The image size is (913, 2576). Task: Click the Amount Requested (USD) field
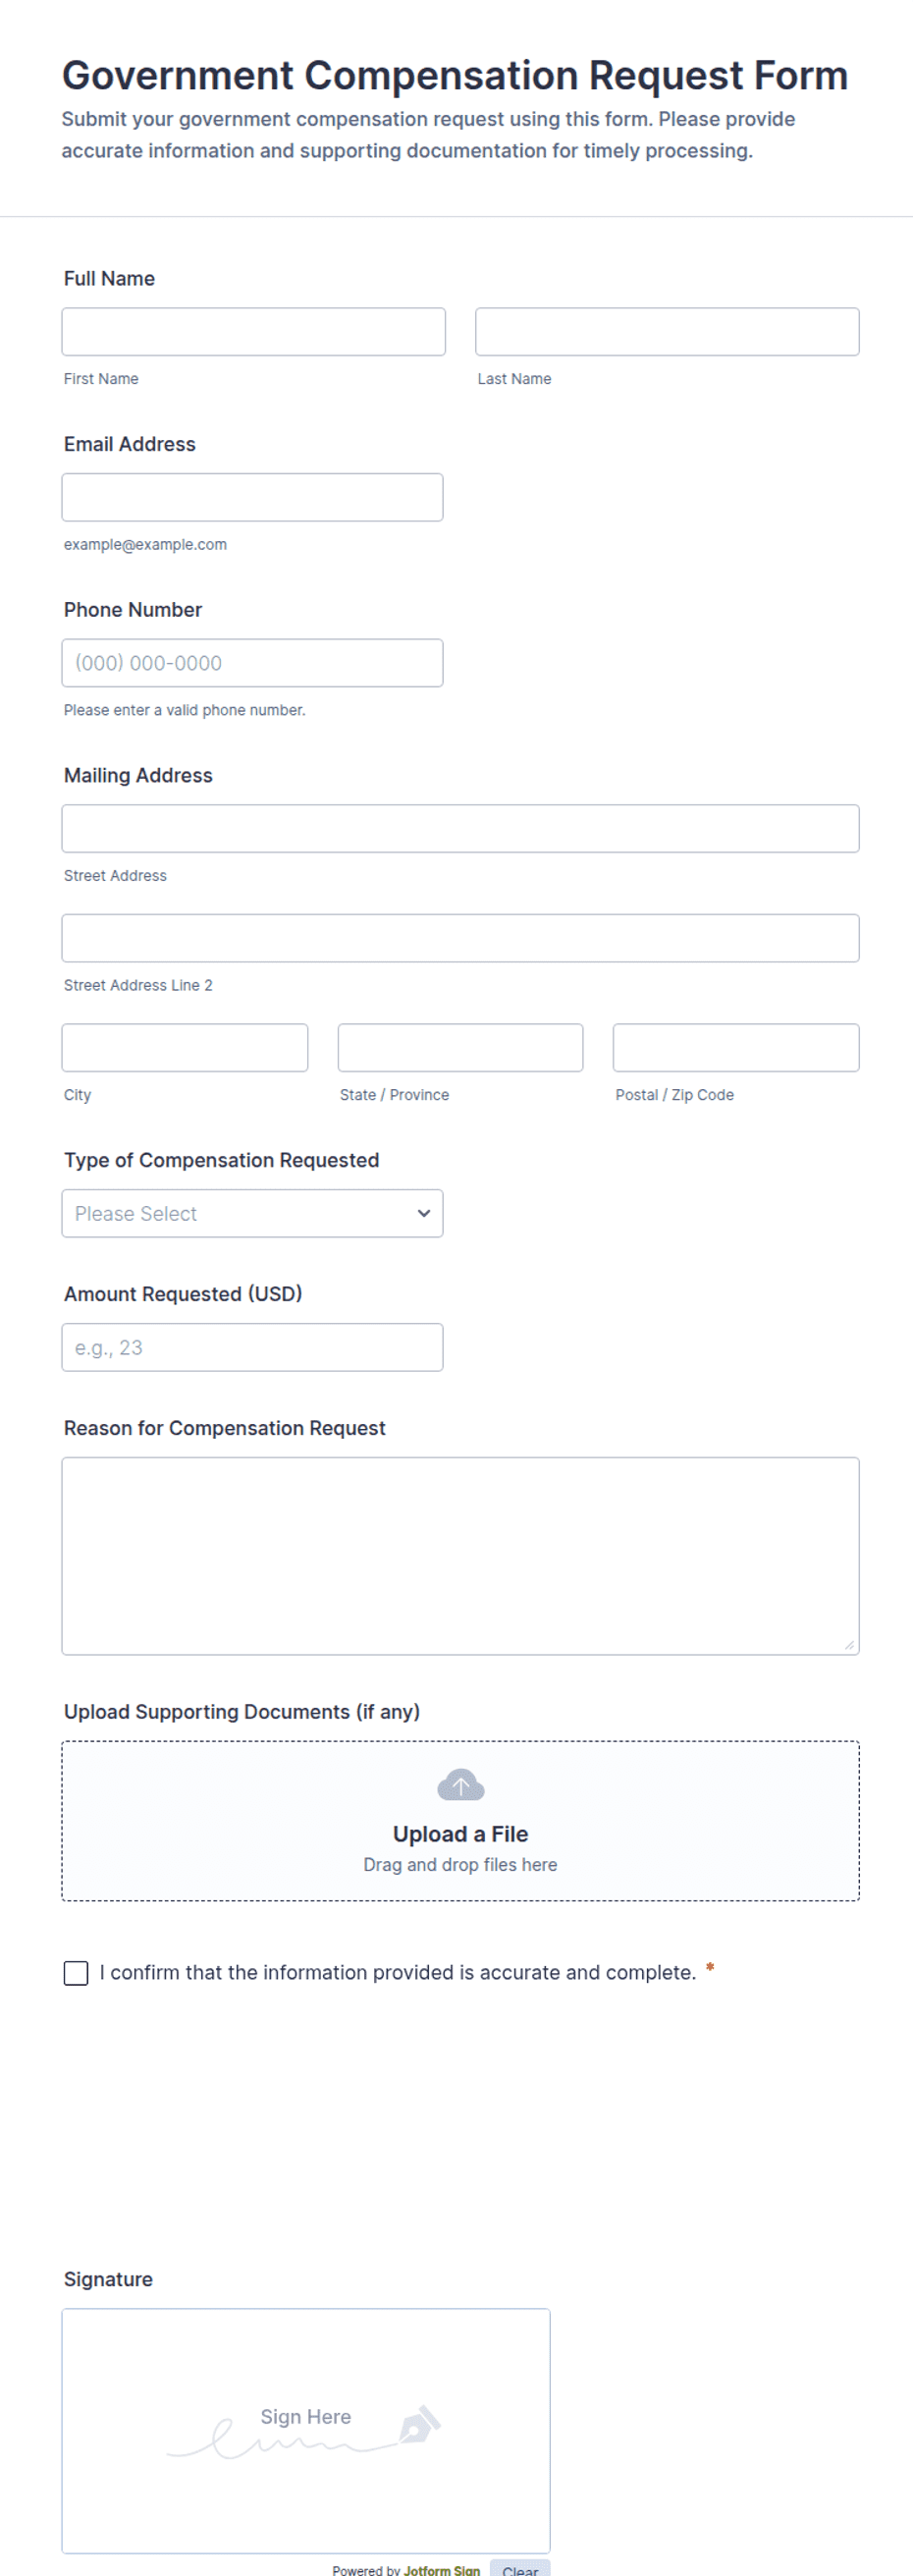(x=252, y=1347)
